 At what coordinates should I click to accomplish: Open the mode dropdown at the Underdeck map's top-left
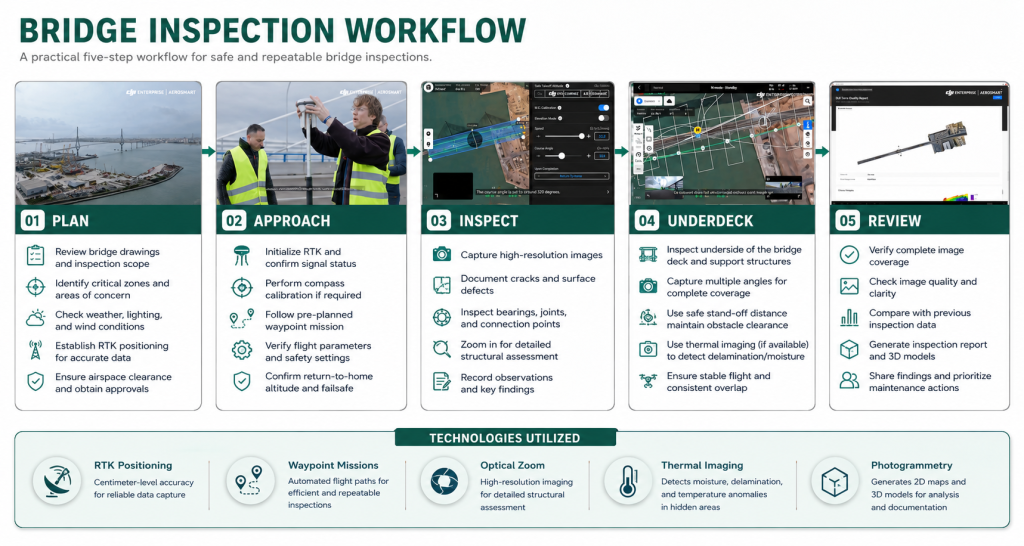[x=648, y=101]
